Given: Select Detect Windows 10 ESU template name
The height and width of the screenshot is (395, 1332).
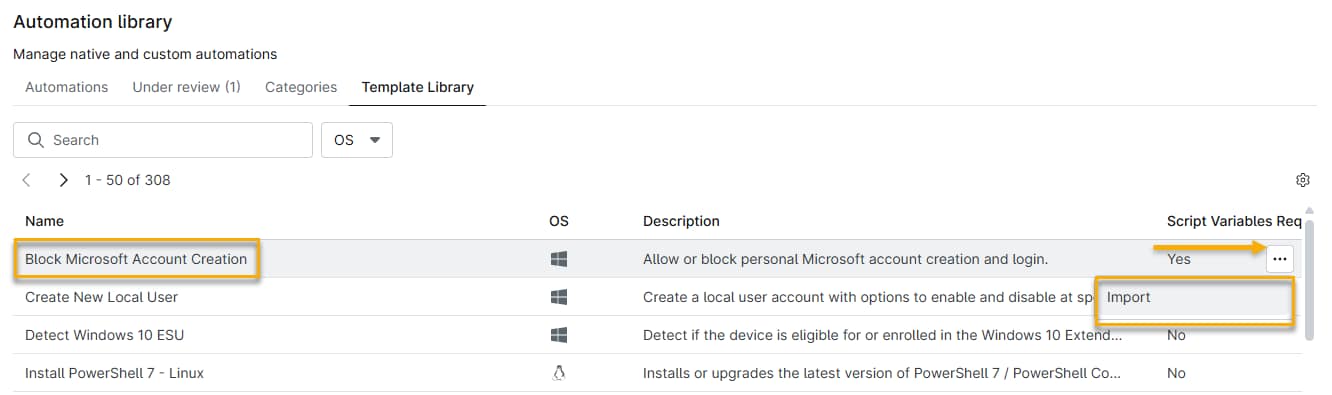Looking at the screenshot, I should (104, 335).
